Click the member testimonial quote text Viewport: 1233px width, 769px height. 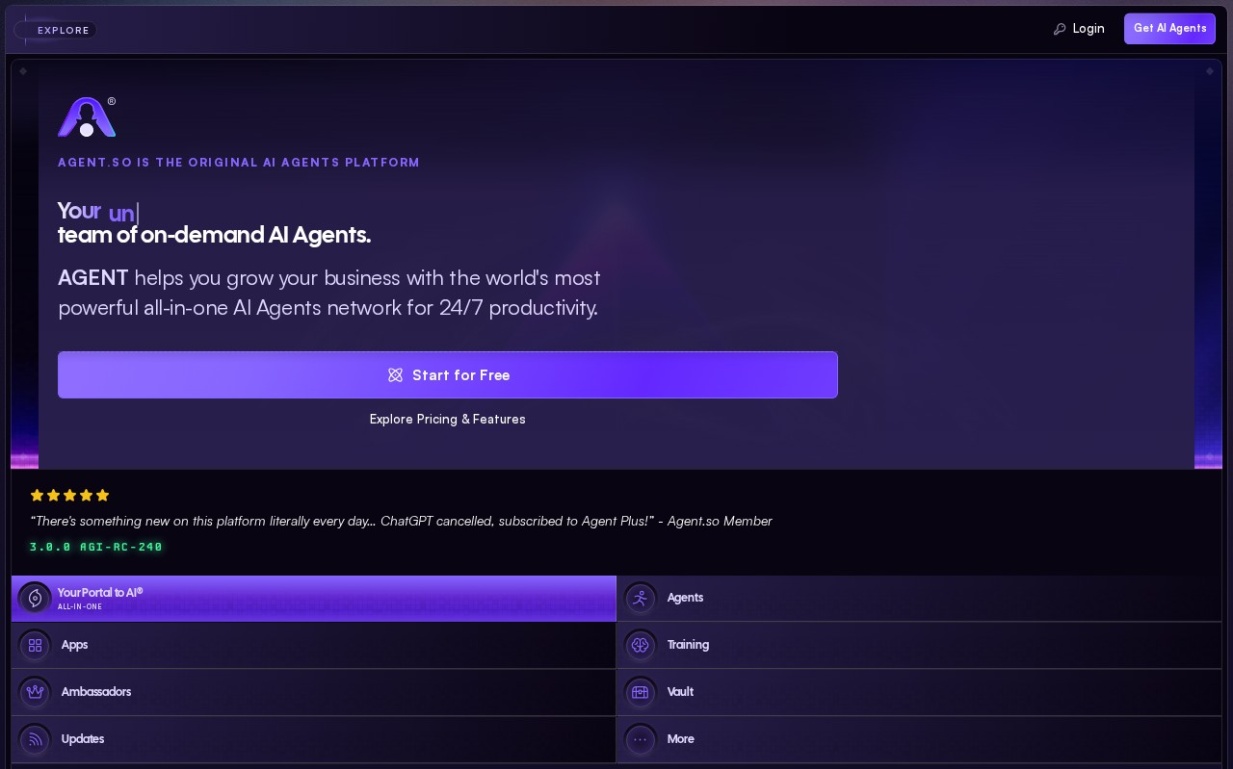coord(401,521)
